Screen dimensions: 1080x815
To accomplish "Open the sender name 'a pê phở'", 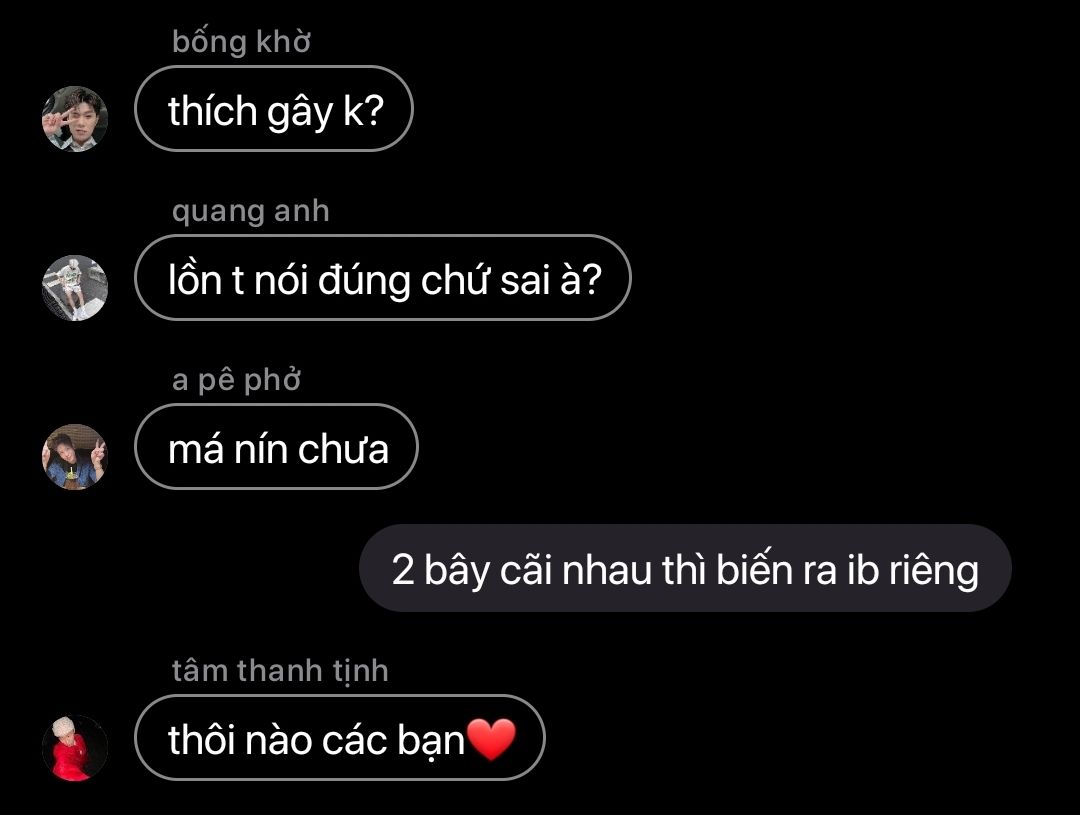I will coord(236,380).
